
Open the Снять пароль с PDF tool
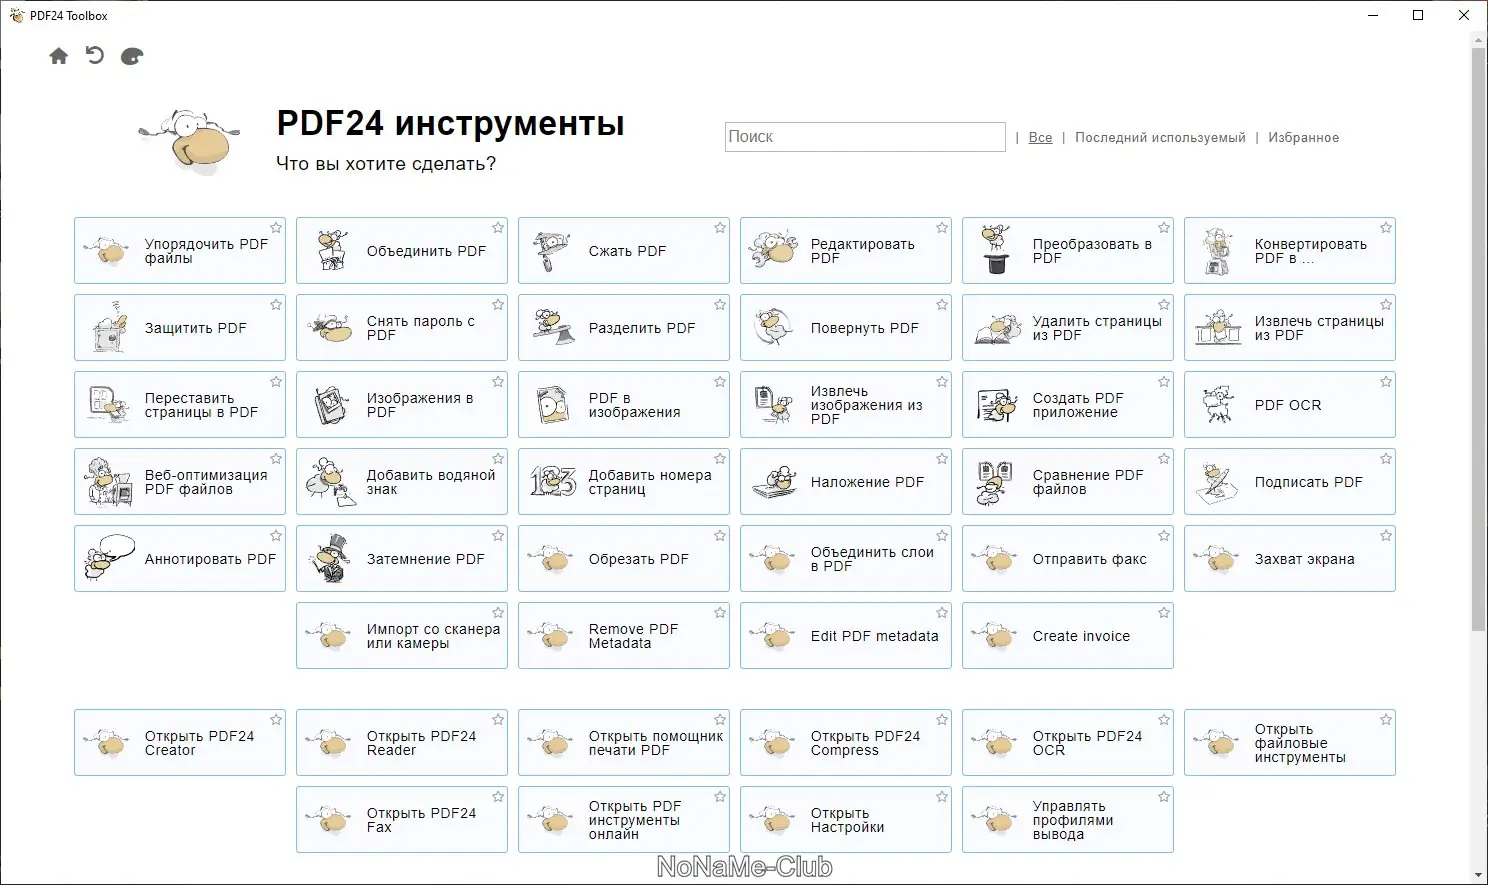pyautogui.click(x=402, y=328)
